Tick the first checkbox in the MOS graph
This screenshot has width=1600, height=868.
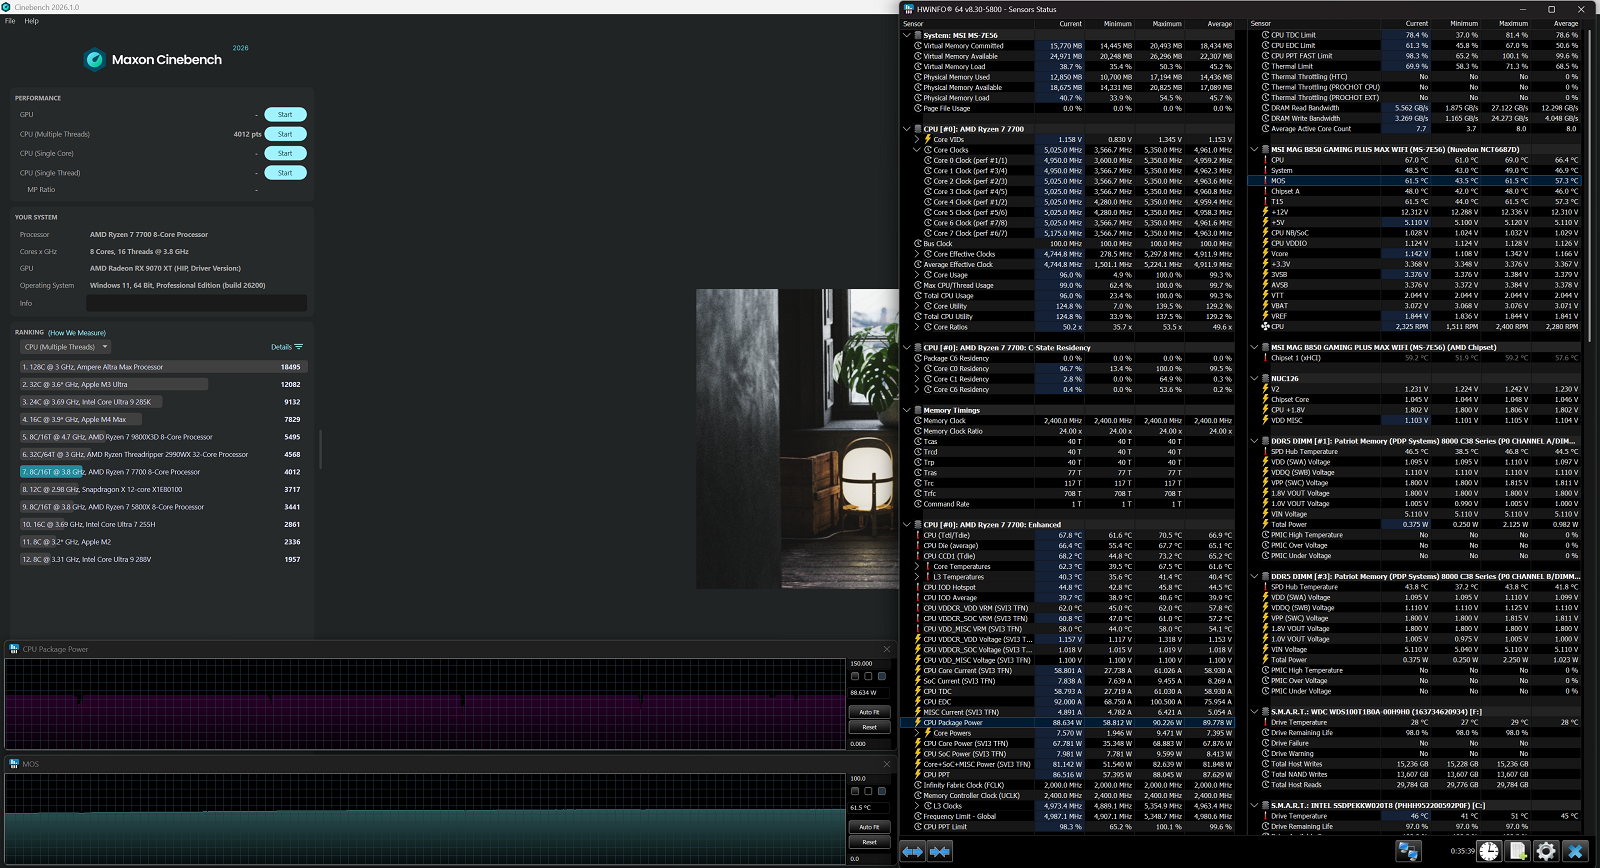click(x=855, y=791)
